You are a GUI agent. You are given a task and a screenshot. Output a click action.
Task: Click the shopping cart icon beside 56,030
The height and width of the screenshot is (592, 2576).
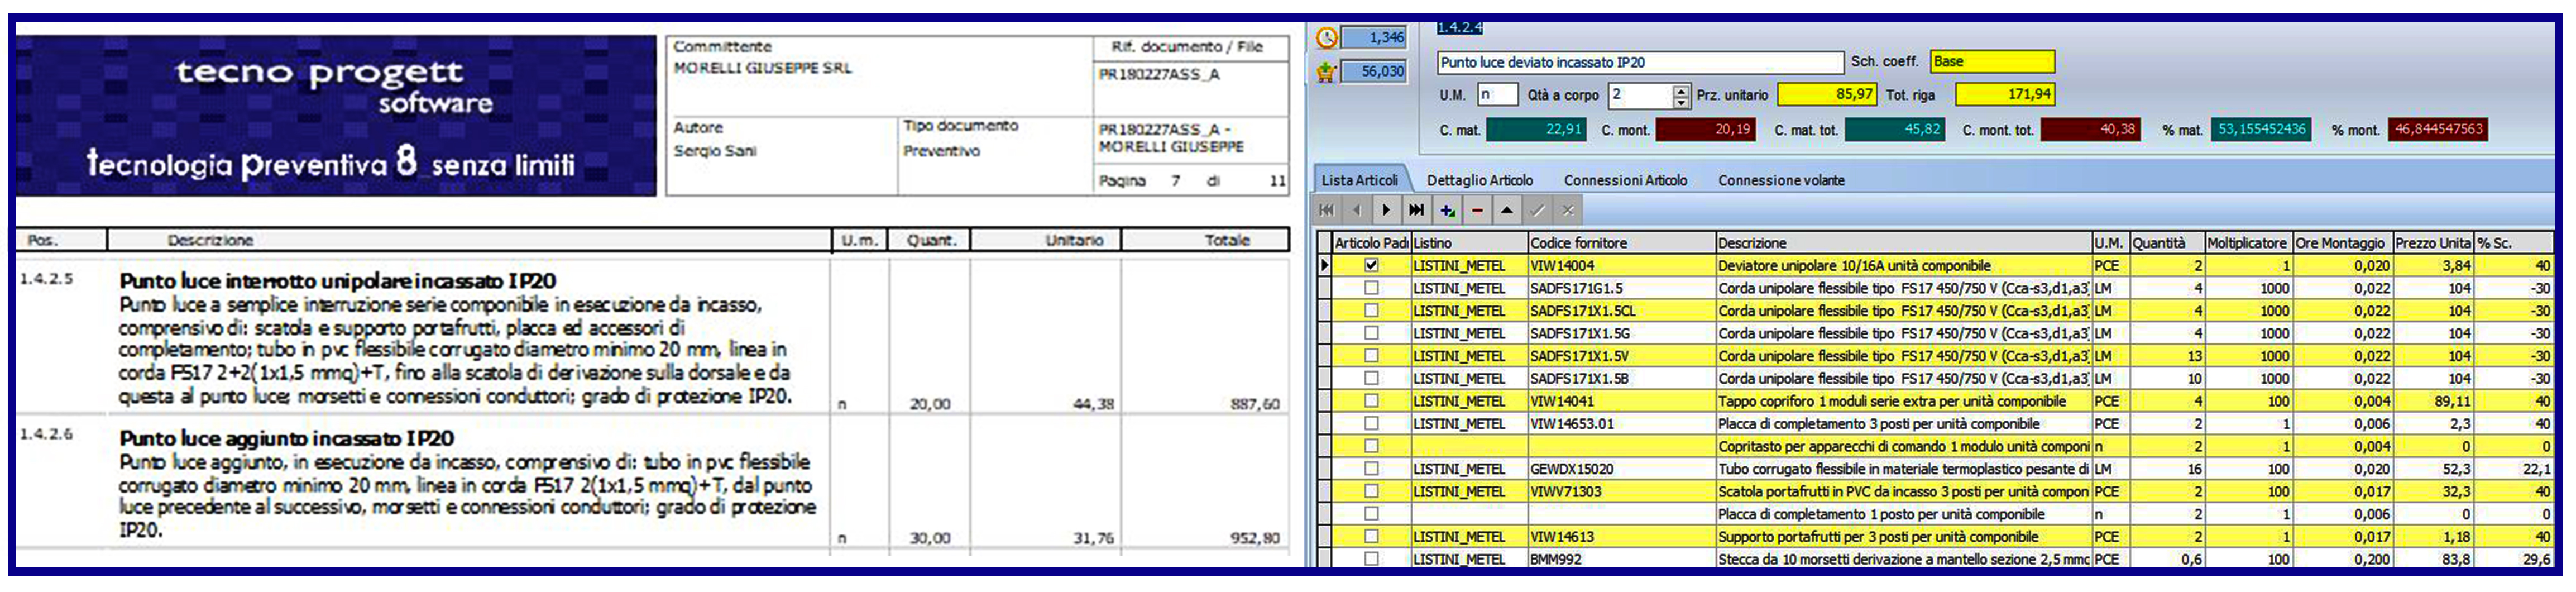tap(1327, 72)
